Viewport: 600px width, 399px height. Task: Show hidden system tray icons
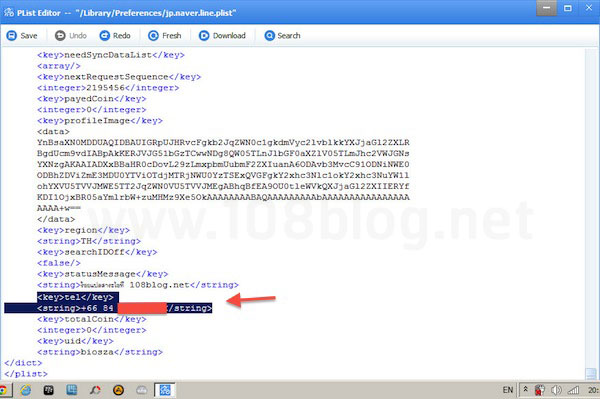526,389
